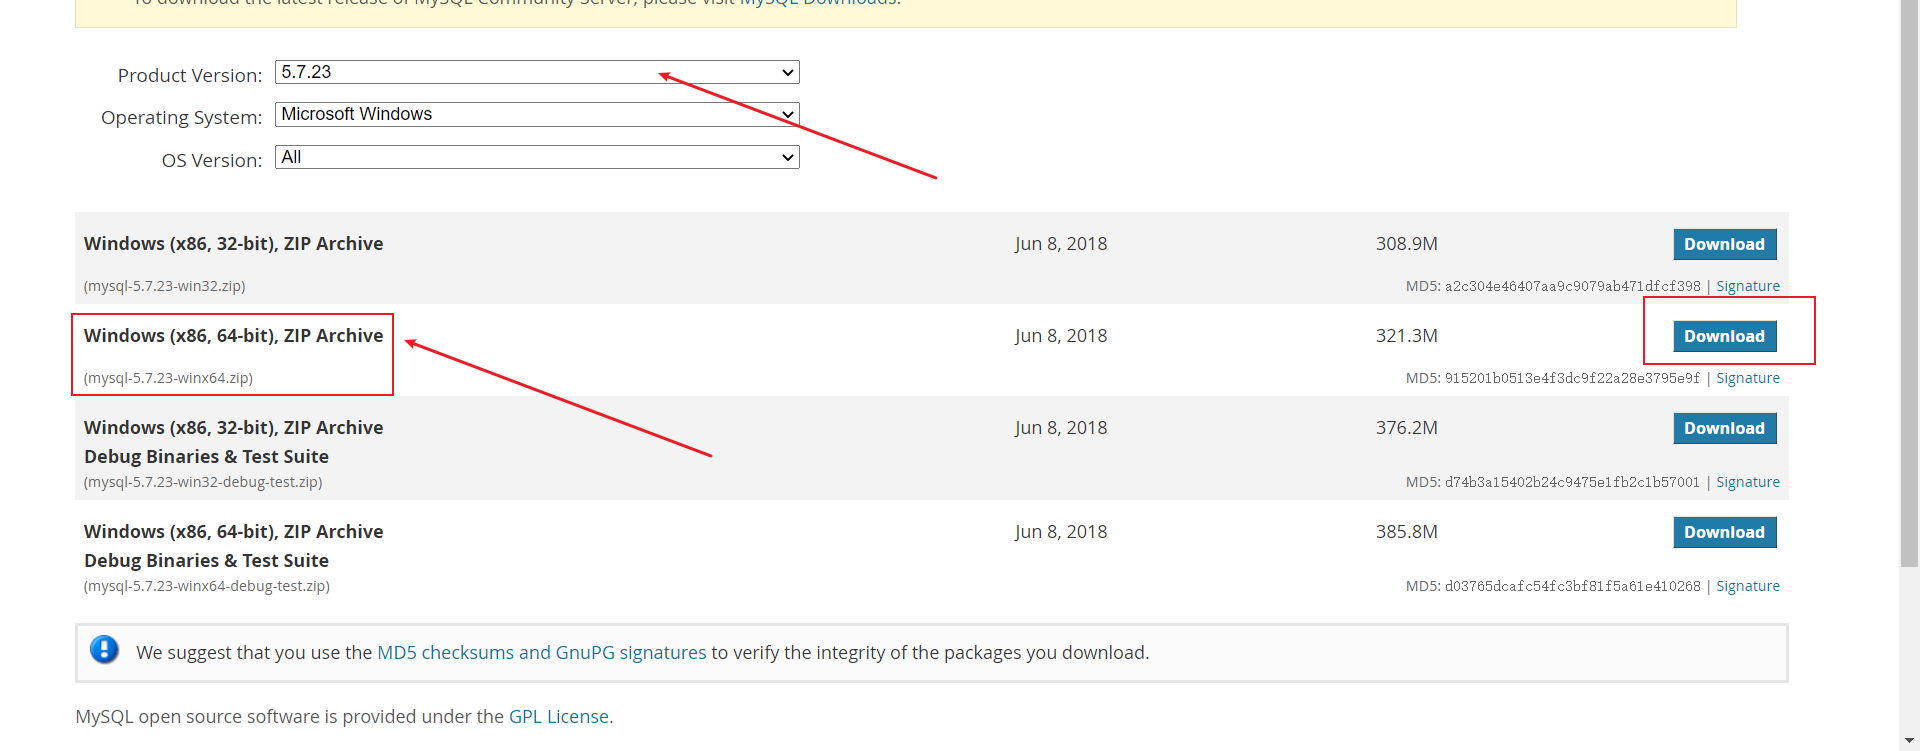
Task: Select MD5 hash d74b3a15402b24c9475e1fb2c1b57001
Action: [x=1572, y=482]
